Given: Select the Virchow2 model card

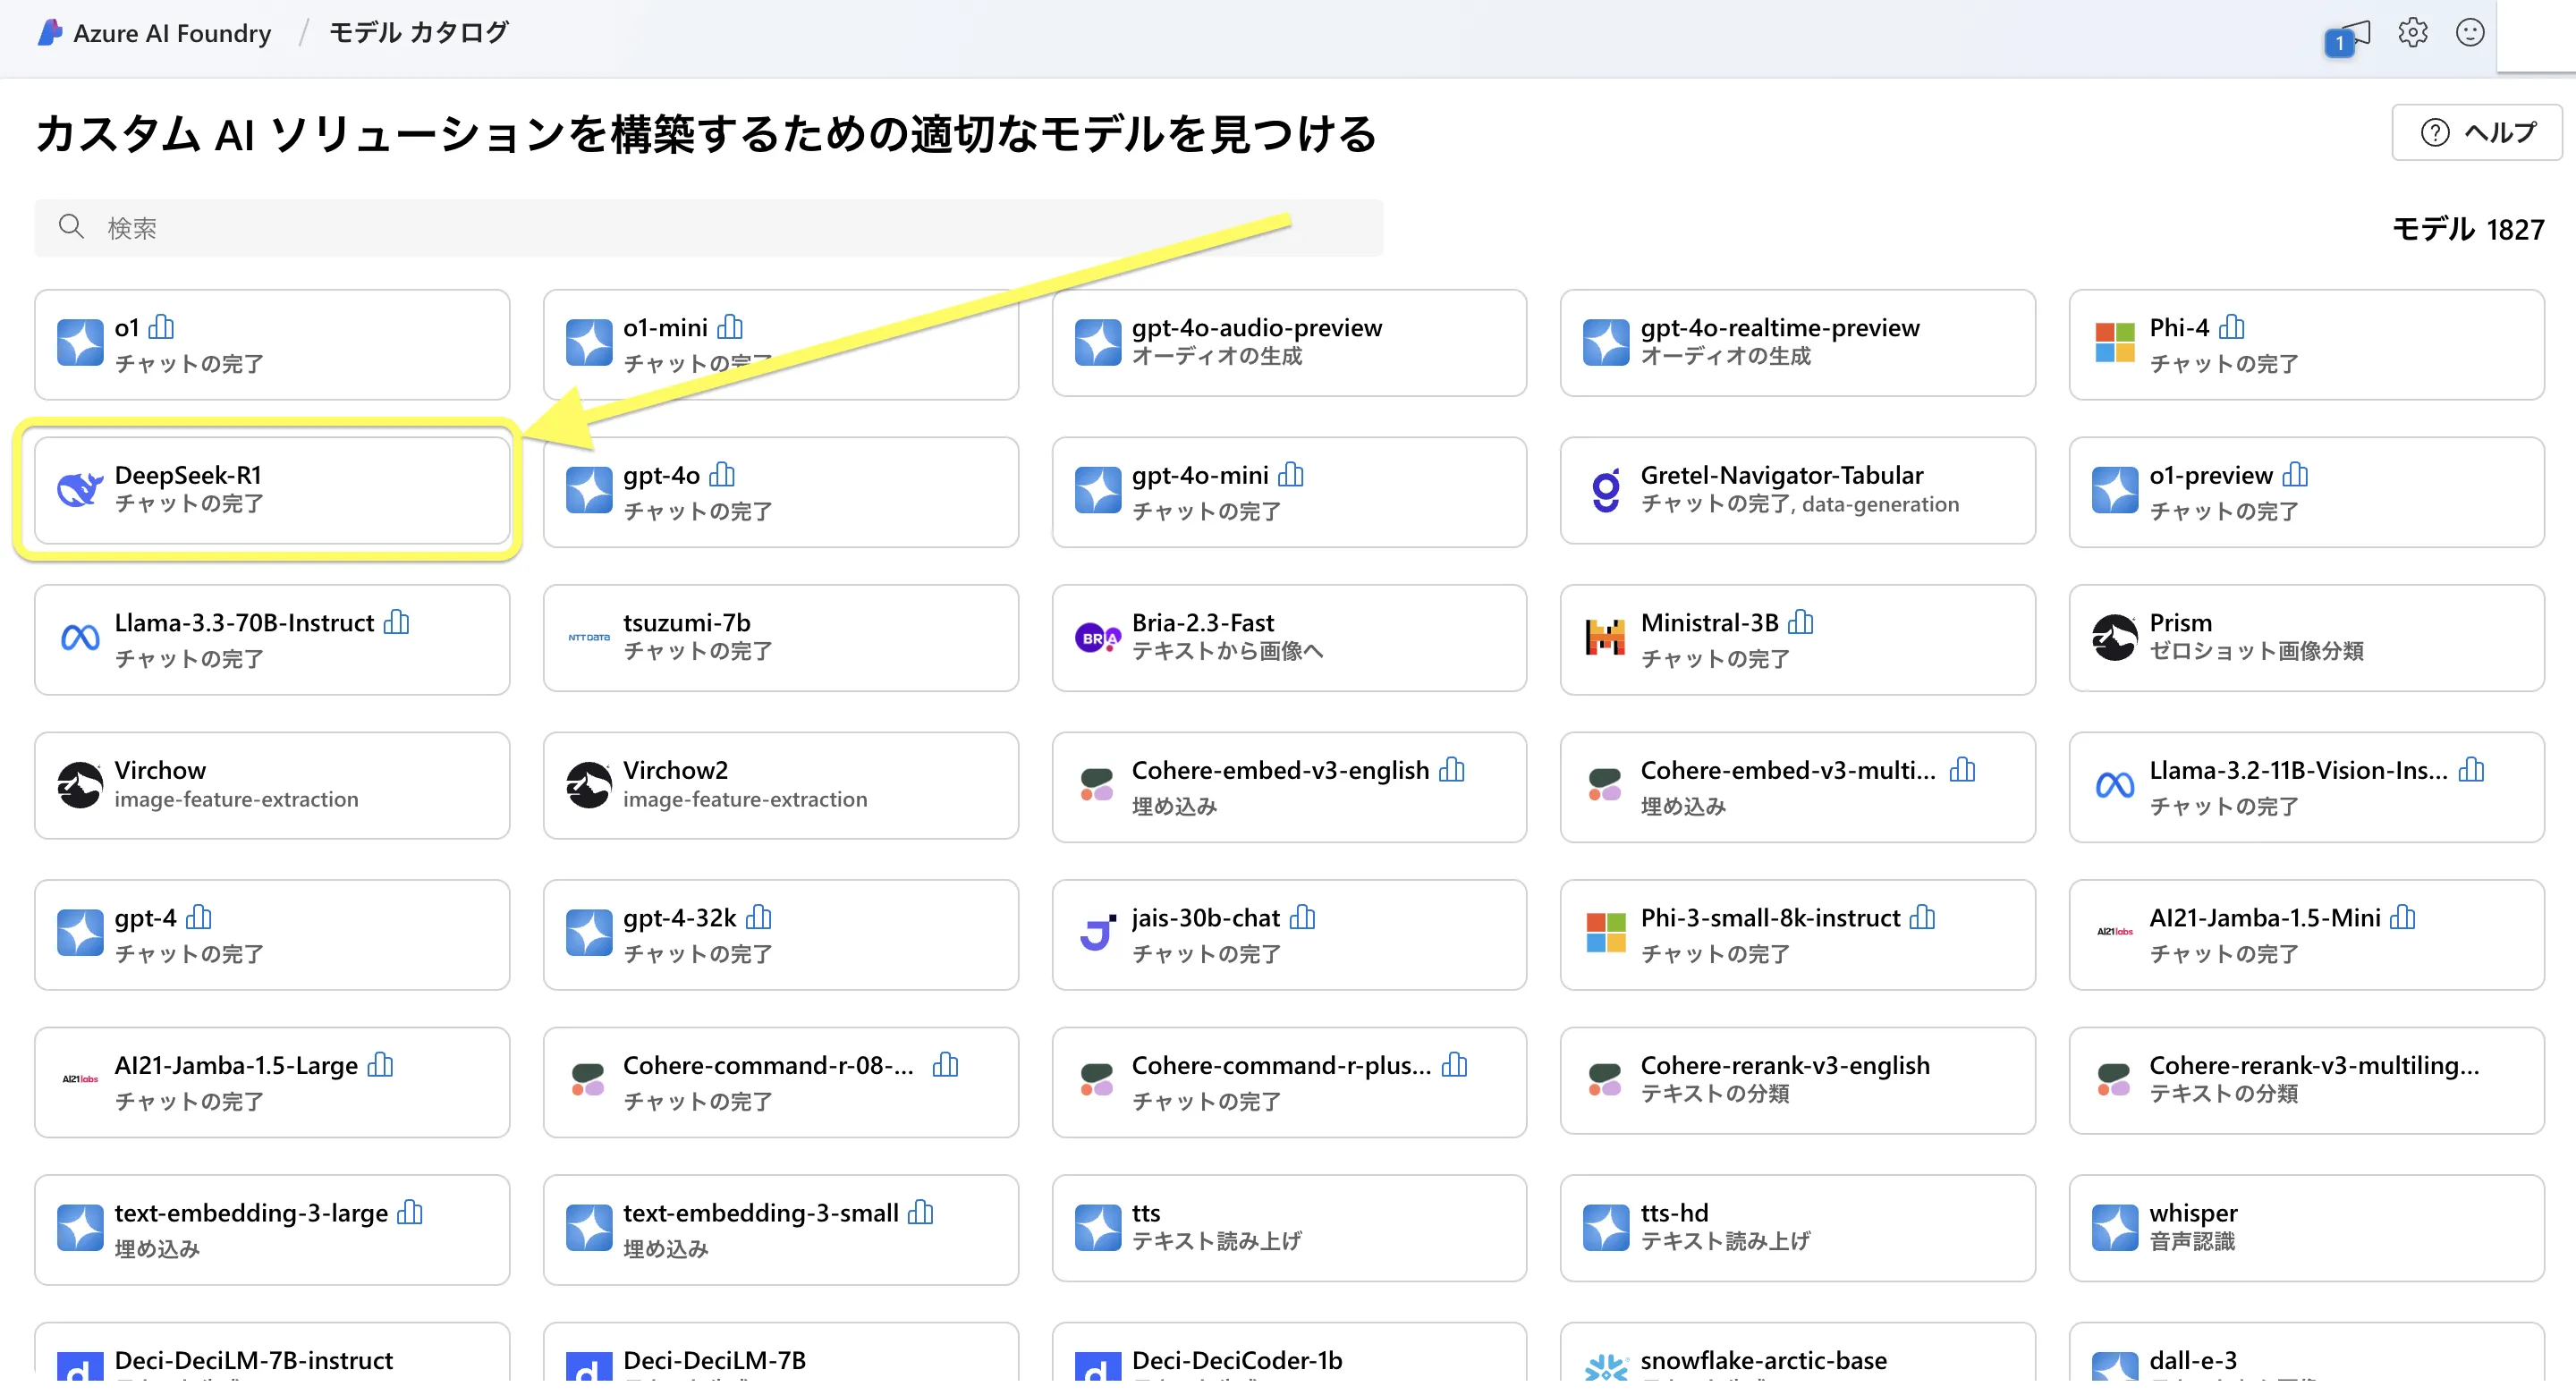Looking at the screenshot, I should click(x=780, y=785).
